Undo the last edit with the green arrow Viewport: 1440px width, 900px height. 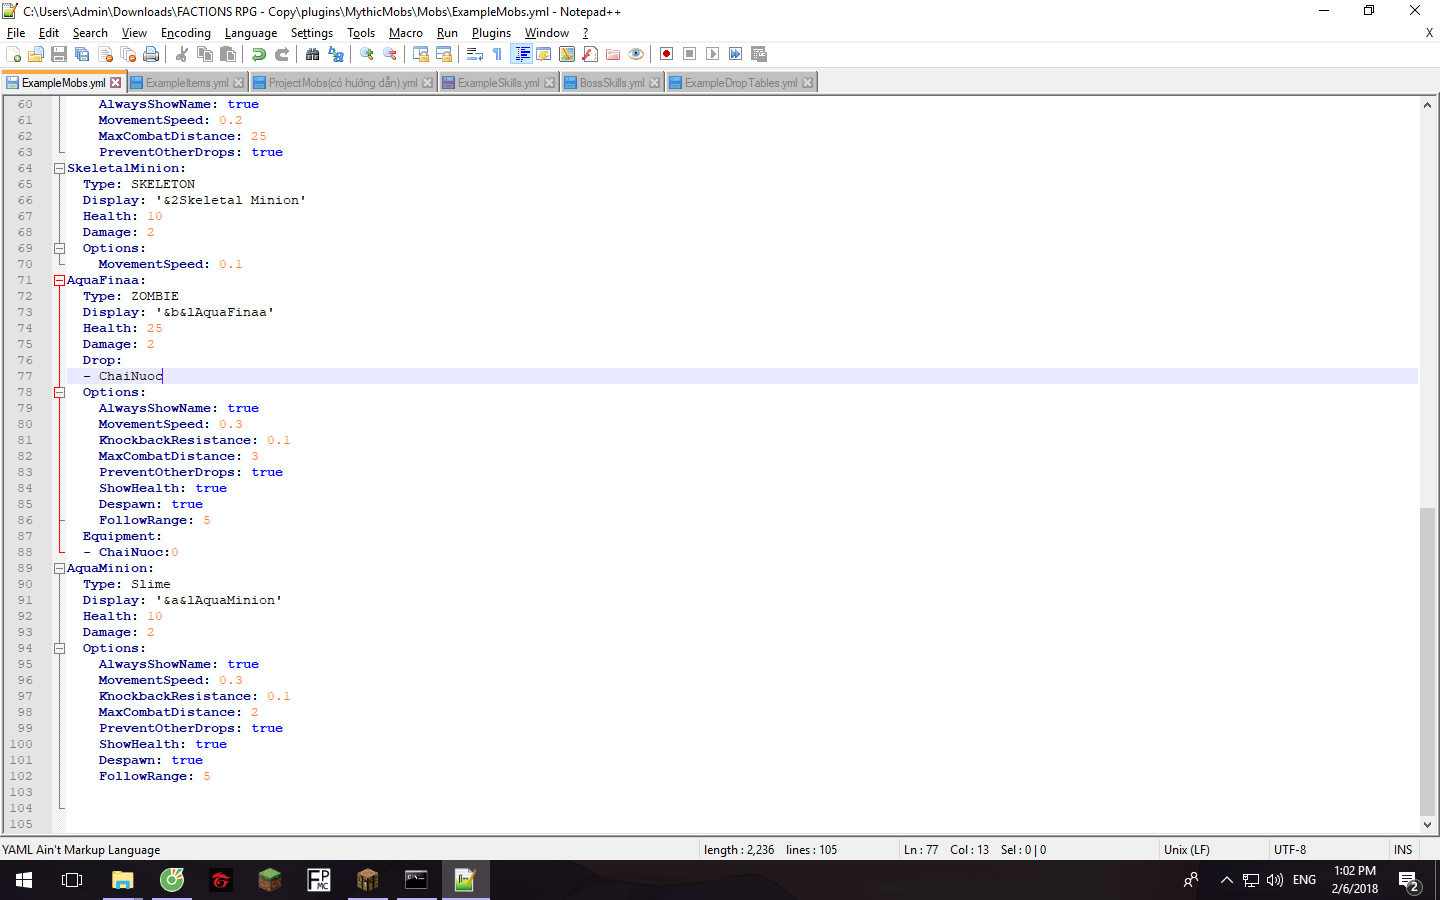click(x=259, y=54)
